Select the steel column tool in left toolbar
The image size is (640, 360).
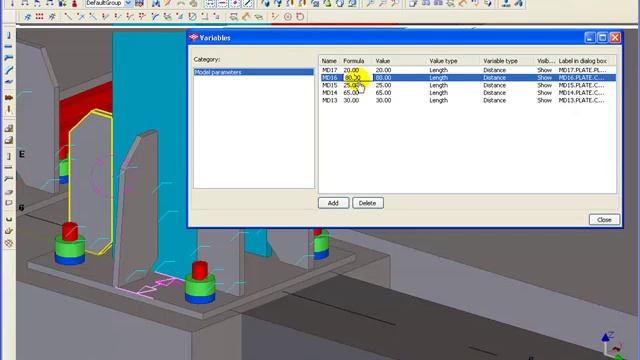[x=9, y=36]
